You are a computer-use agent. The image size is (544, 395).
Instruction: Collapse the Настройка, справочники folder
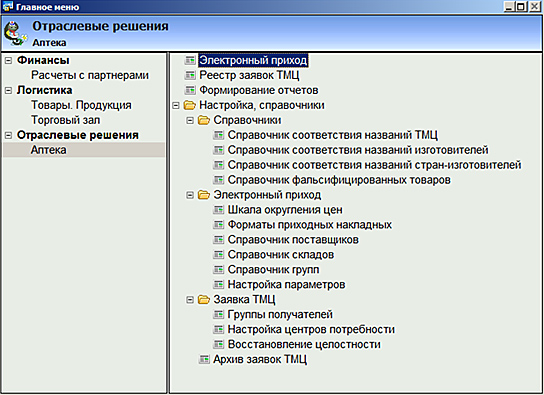176,105
